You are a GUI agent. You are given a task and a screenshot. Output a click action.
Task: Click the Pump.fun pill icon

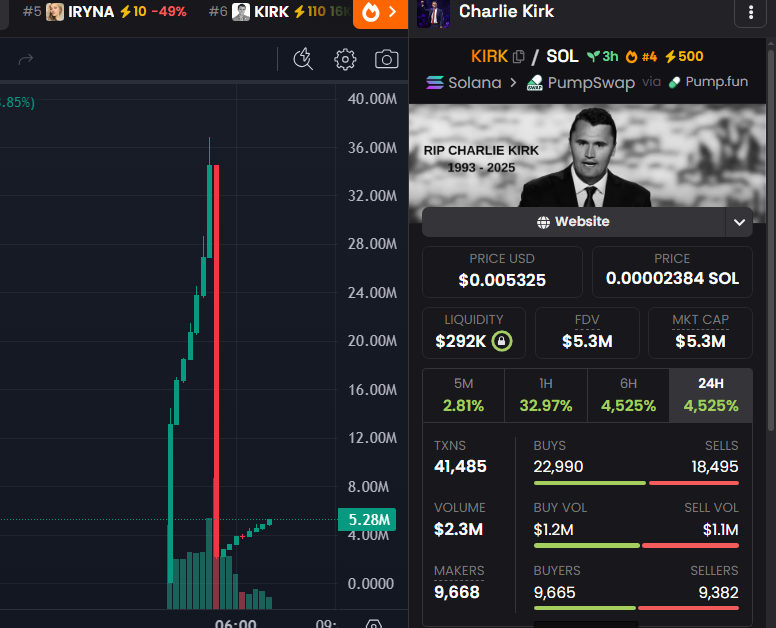tap(674, 83)
